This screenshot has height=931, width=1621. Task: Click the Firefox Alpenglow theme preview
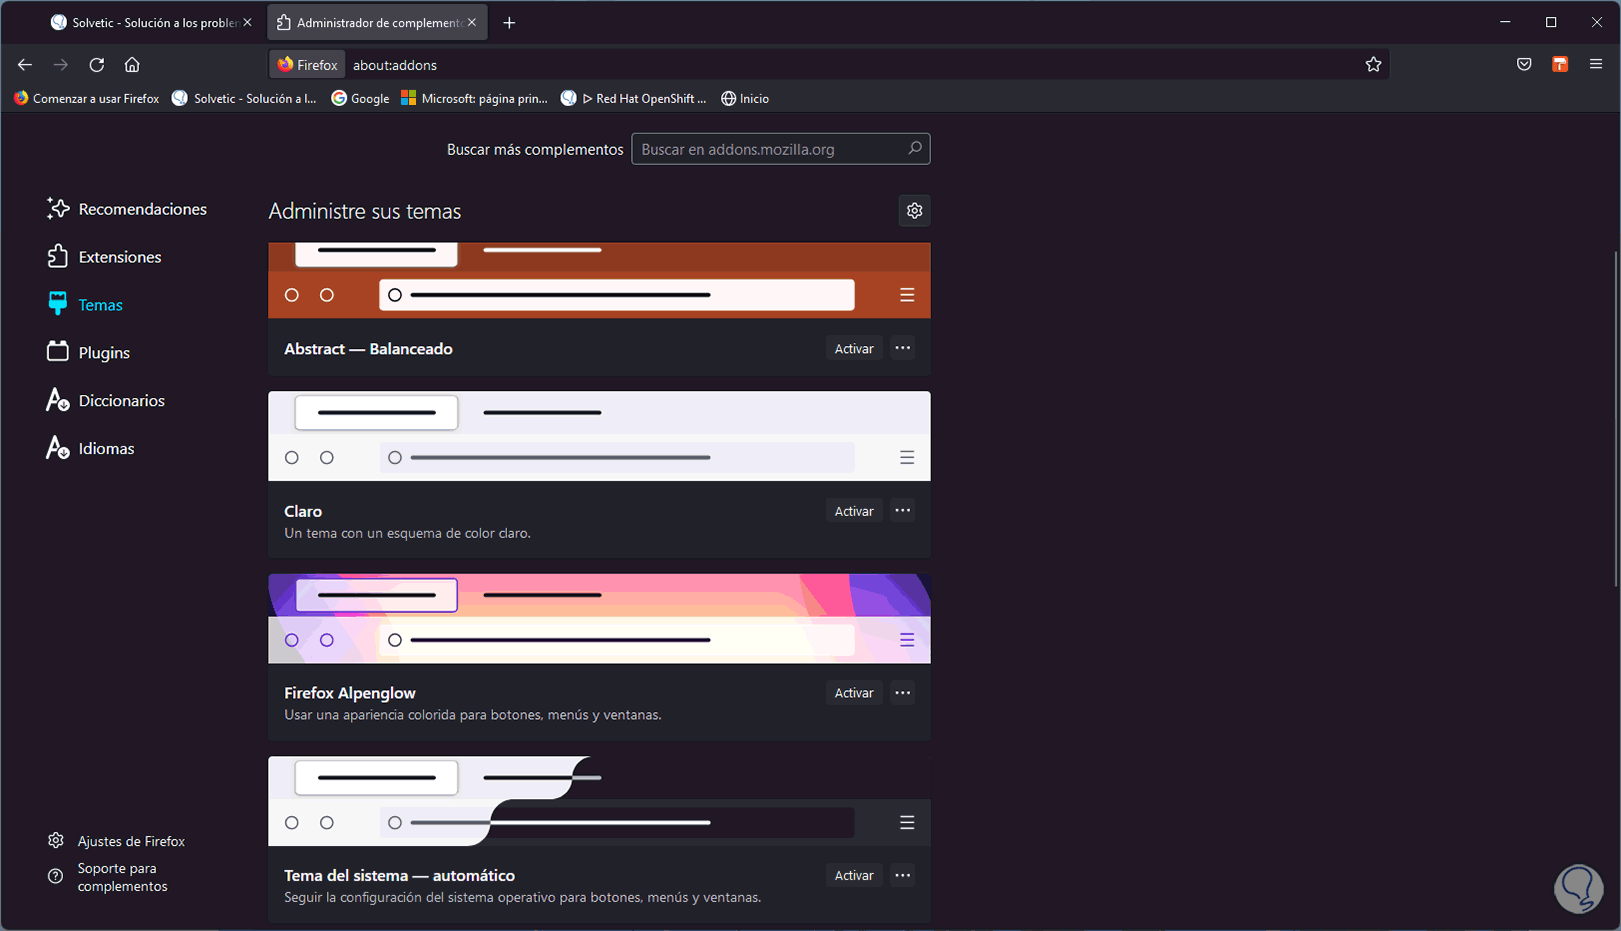(x=599, y=619)
